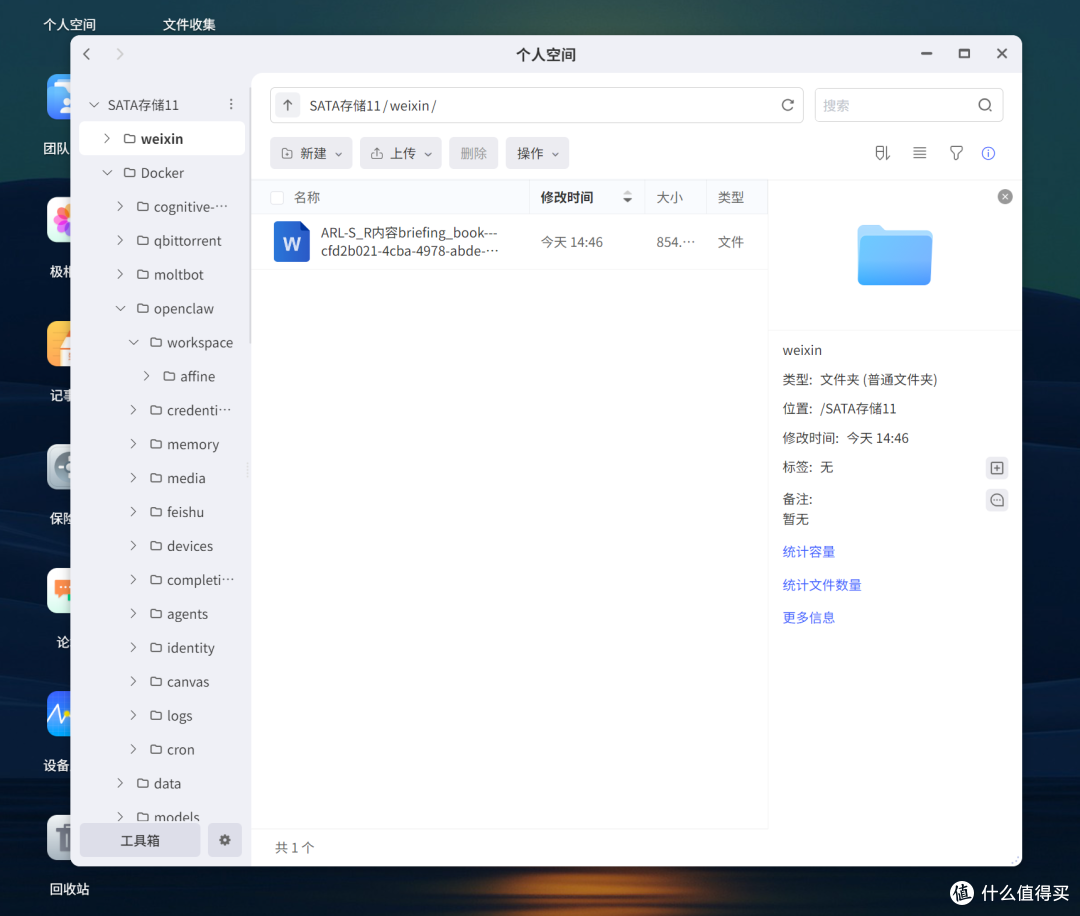The height and width of the screenshot is (916, 1080).
Task: Open 文件收集 desktop label
Action: [x=189, y=24]
